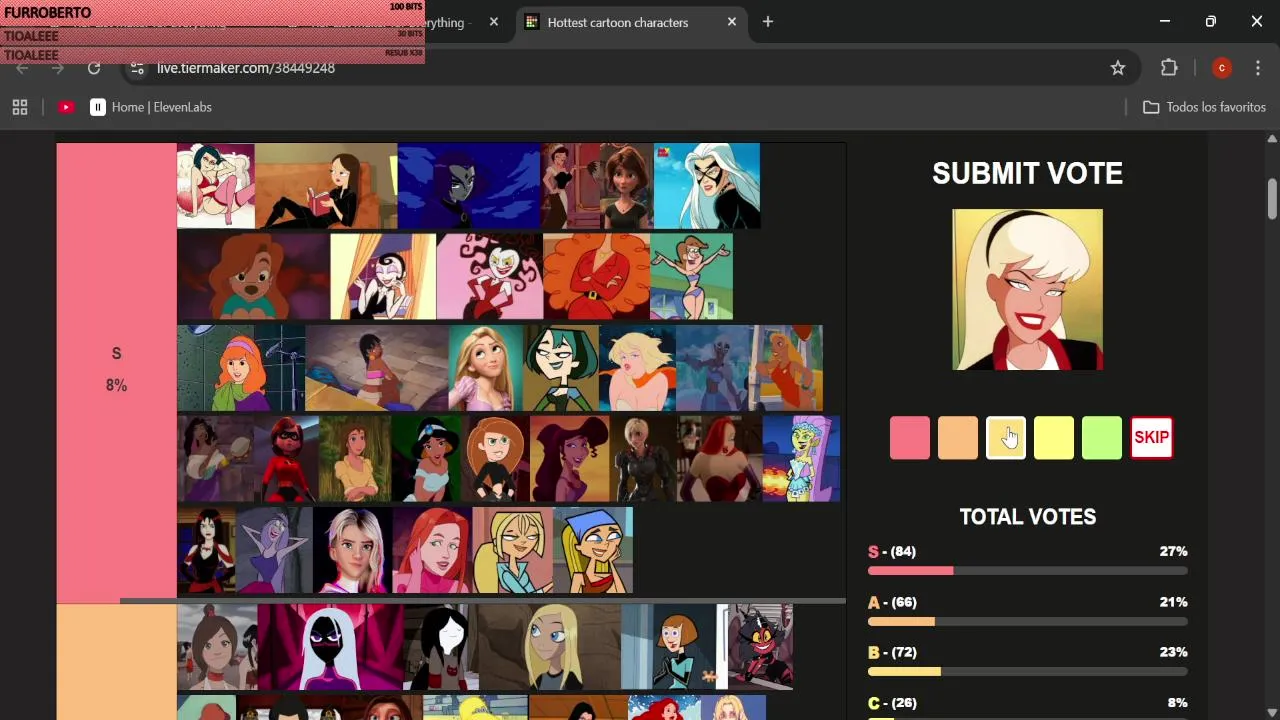Select the Kim Possible thumbnail
Viewport: 1280px width, 720px height.
[495, 459]
